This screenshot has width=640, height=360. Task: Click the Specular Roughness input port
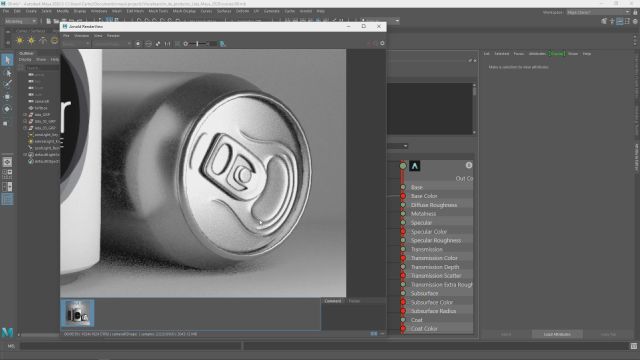[x=403, y=240]
